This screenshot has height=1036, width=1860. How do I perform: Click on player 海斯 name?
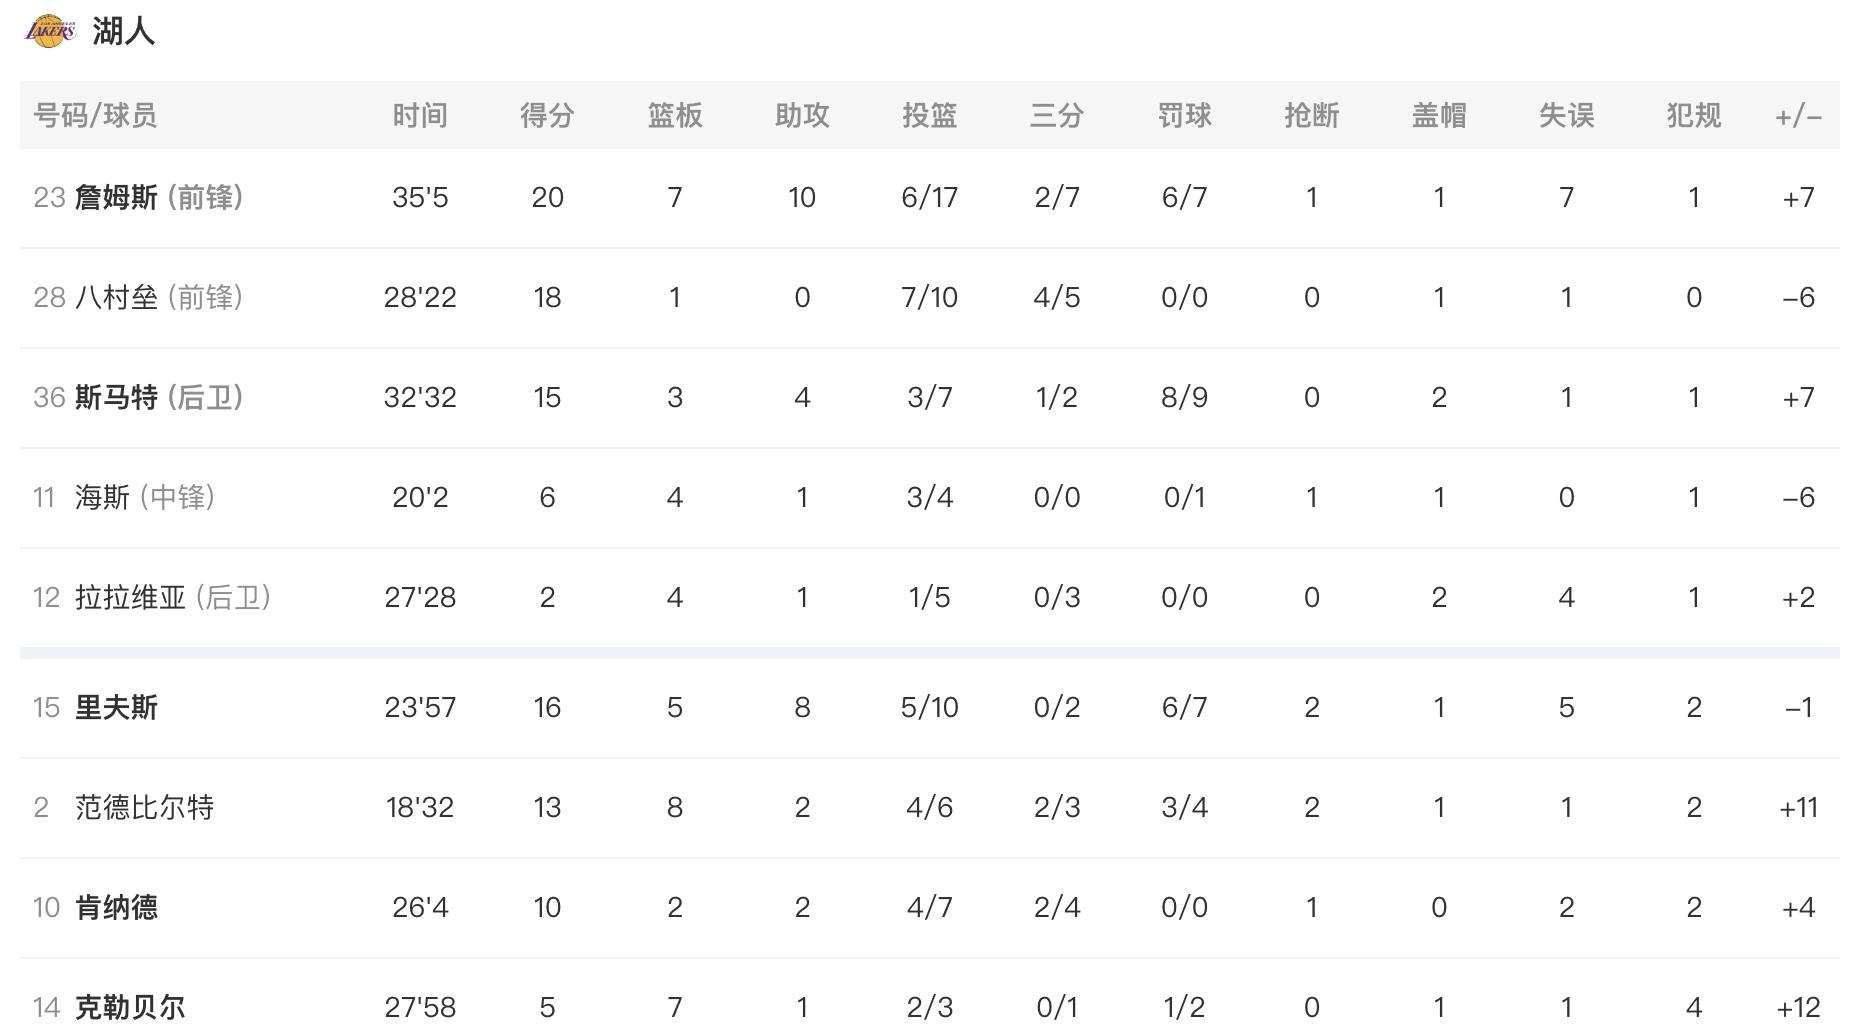102,497
